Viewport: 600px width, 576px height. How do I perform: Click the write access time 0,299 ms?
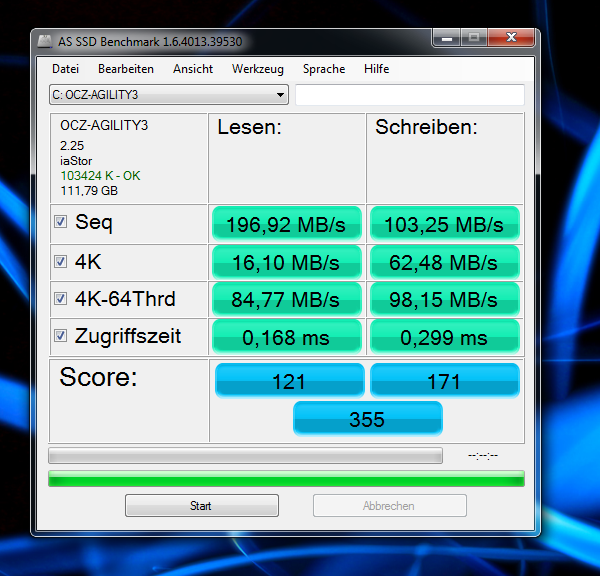(445, 337)
